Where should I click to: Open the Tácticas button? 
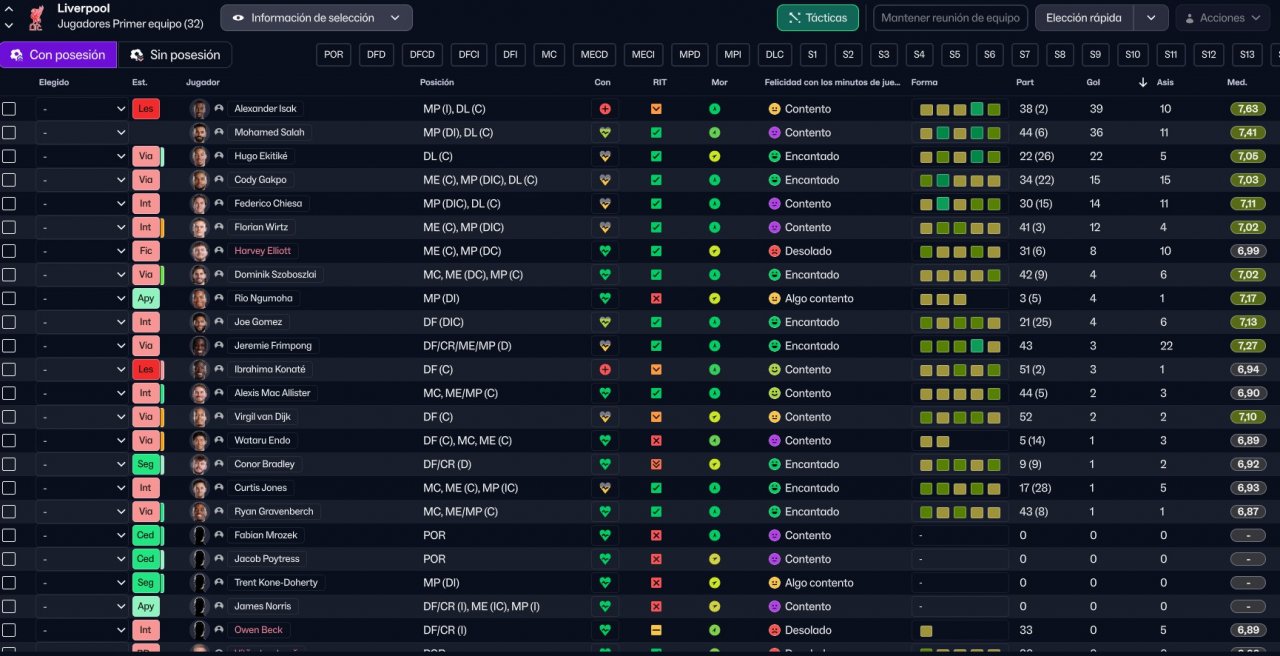(x=818, y=18)
